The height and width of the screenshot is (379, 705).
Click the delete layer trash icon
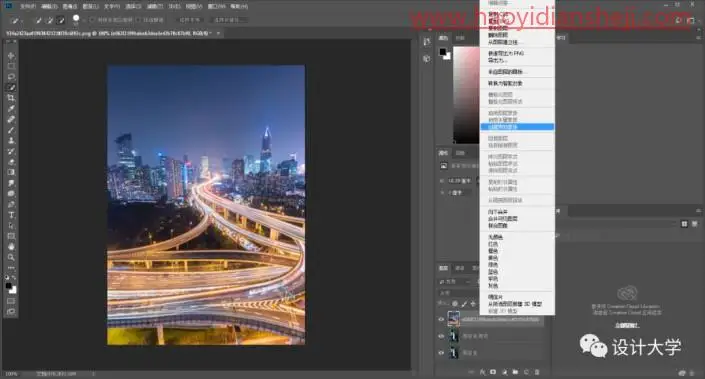[x=537, y=372]
